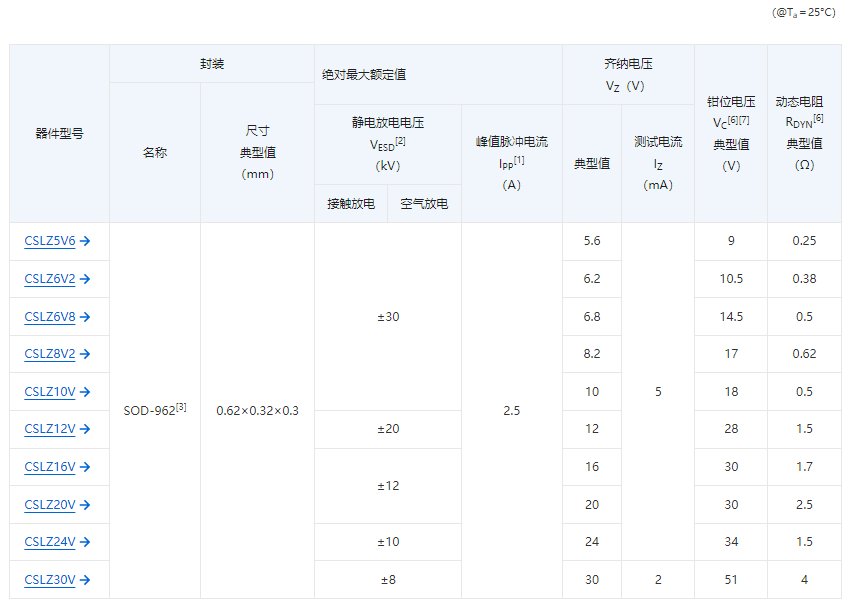The image size is (858, 609).
Task: Click the clamping voltage value 10.5
Action: (731, 279)
